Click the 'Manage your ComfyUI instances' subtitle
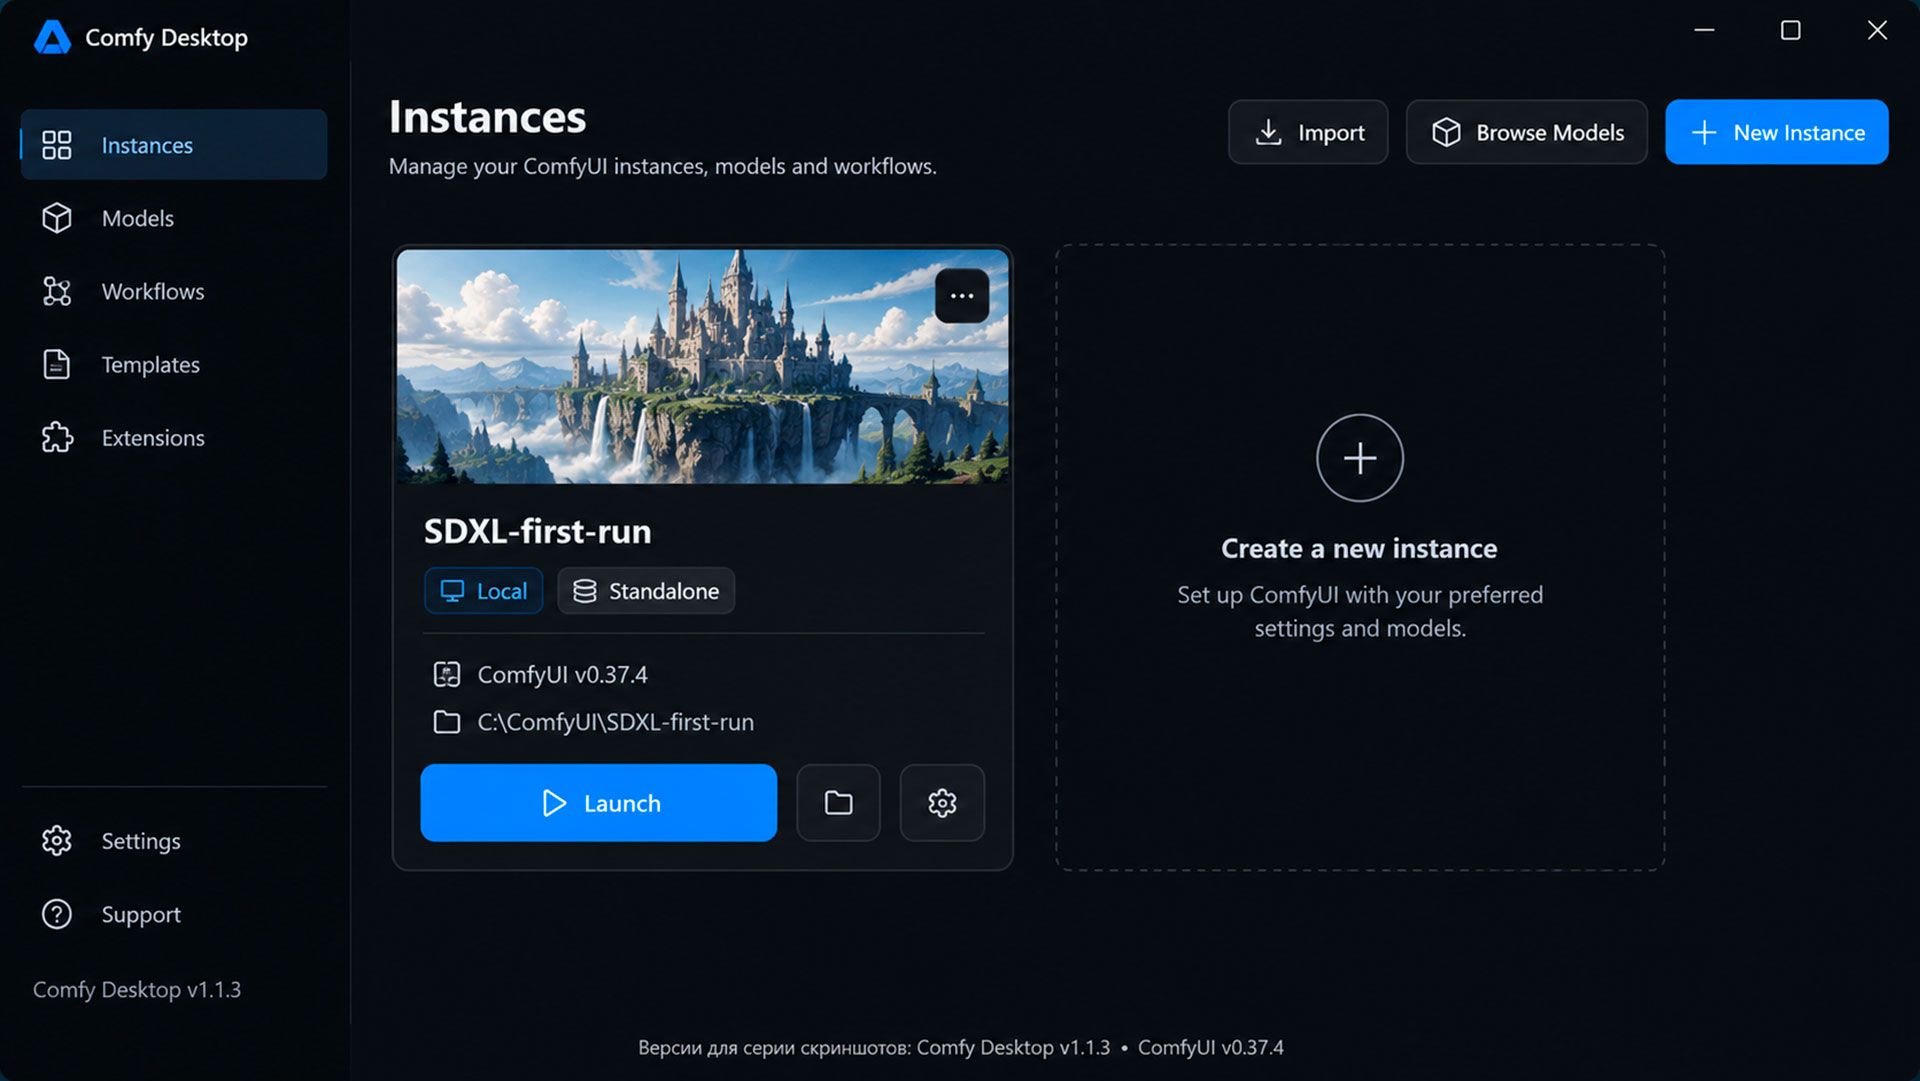This screenshot has height=1081, width=1920. point(662,166)
